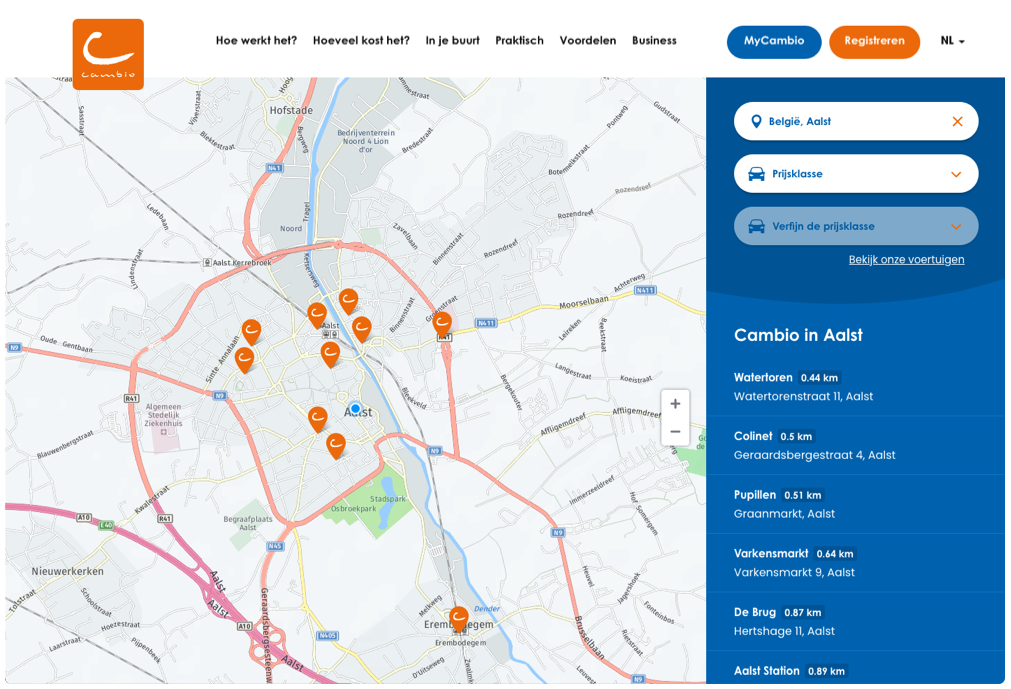This screenshot has height=689, width=1011.
Task: Select Praktisch in the navigation
Action: click(x=520, y=41)
